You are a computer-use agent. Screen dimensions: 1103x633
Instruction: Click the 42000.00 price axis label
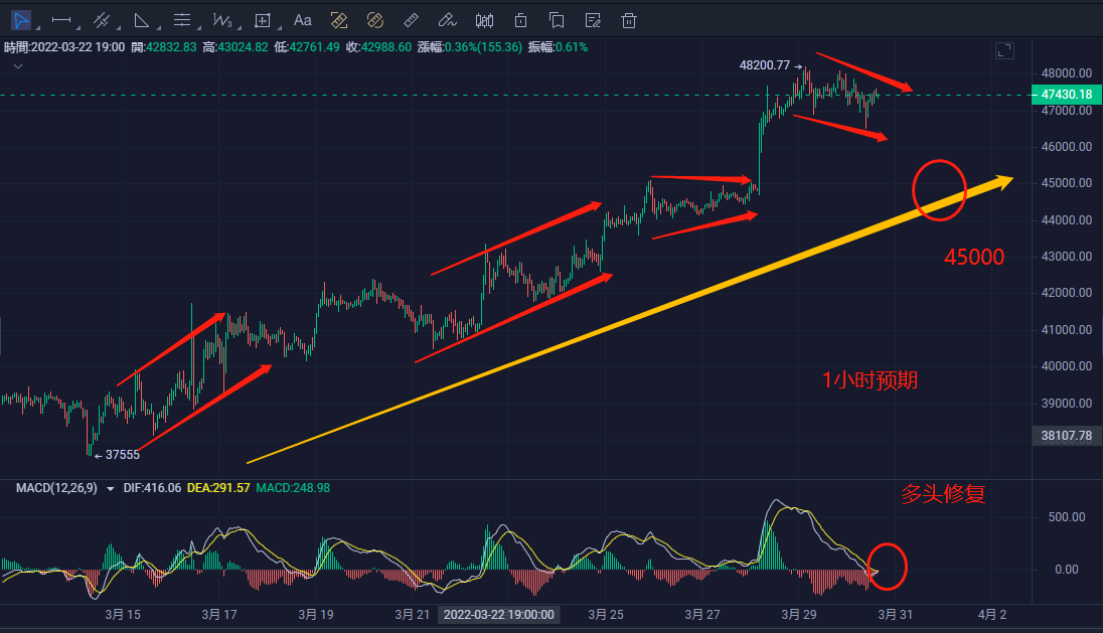coord(1066,293)
